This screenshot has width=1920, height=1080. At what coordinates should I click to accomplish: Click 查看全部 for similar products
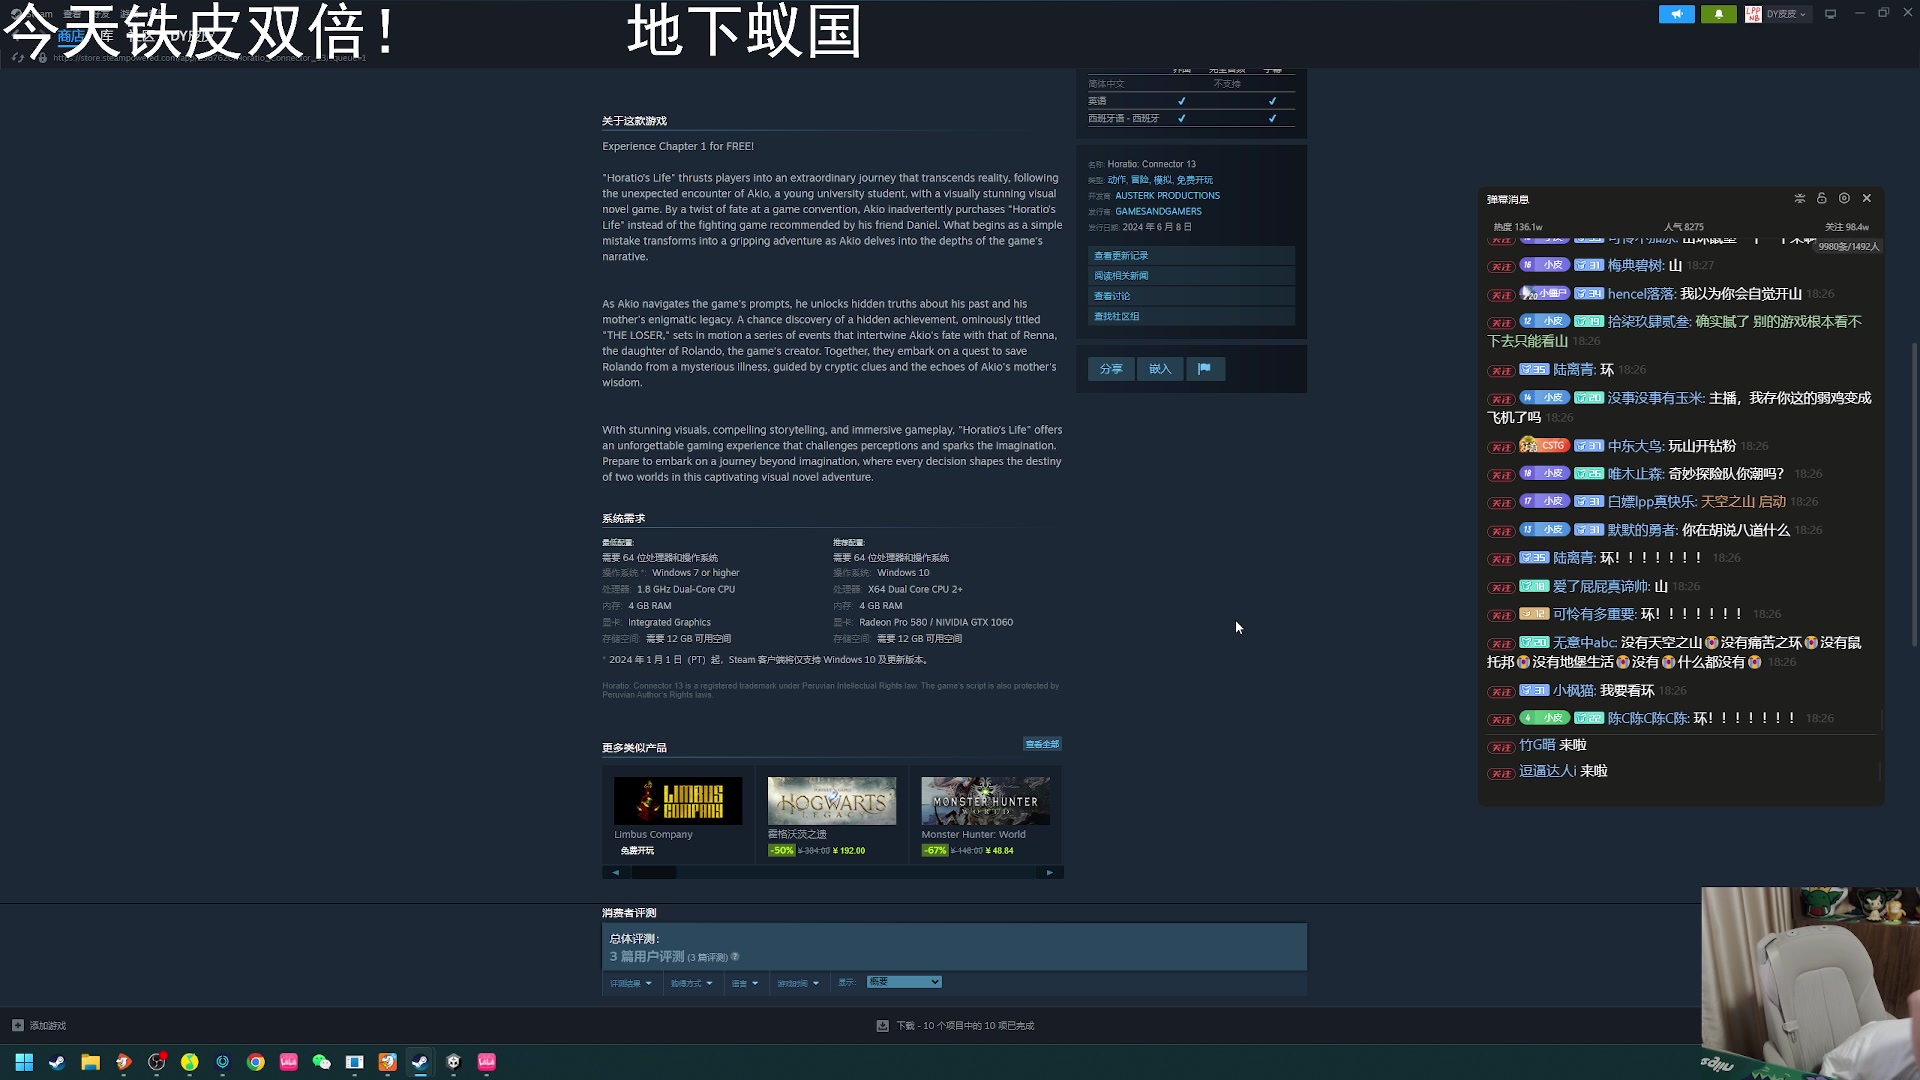1042,744
